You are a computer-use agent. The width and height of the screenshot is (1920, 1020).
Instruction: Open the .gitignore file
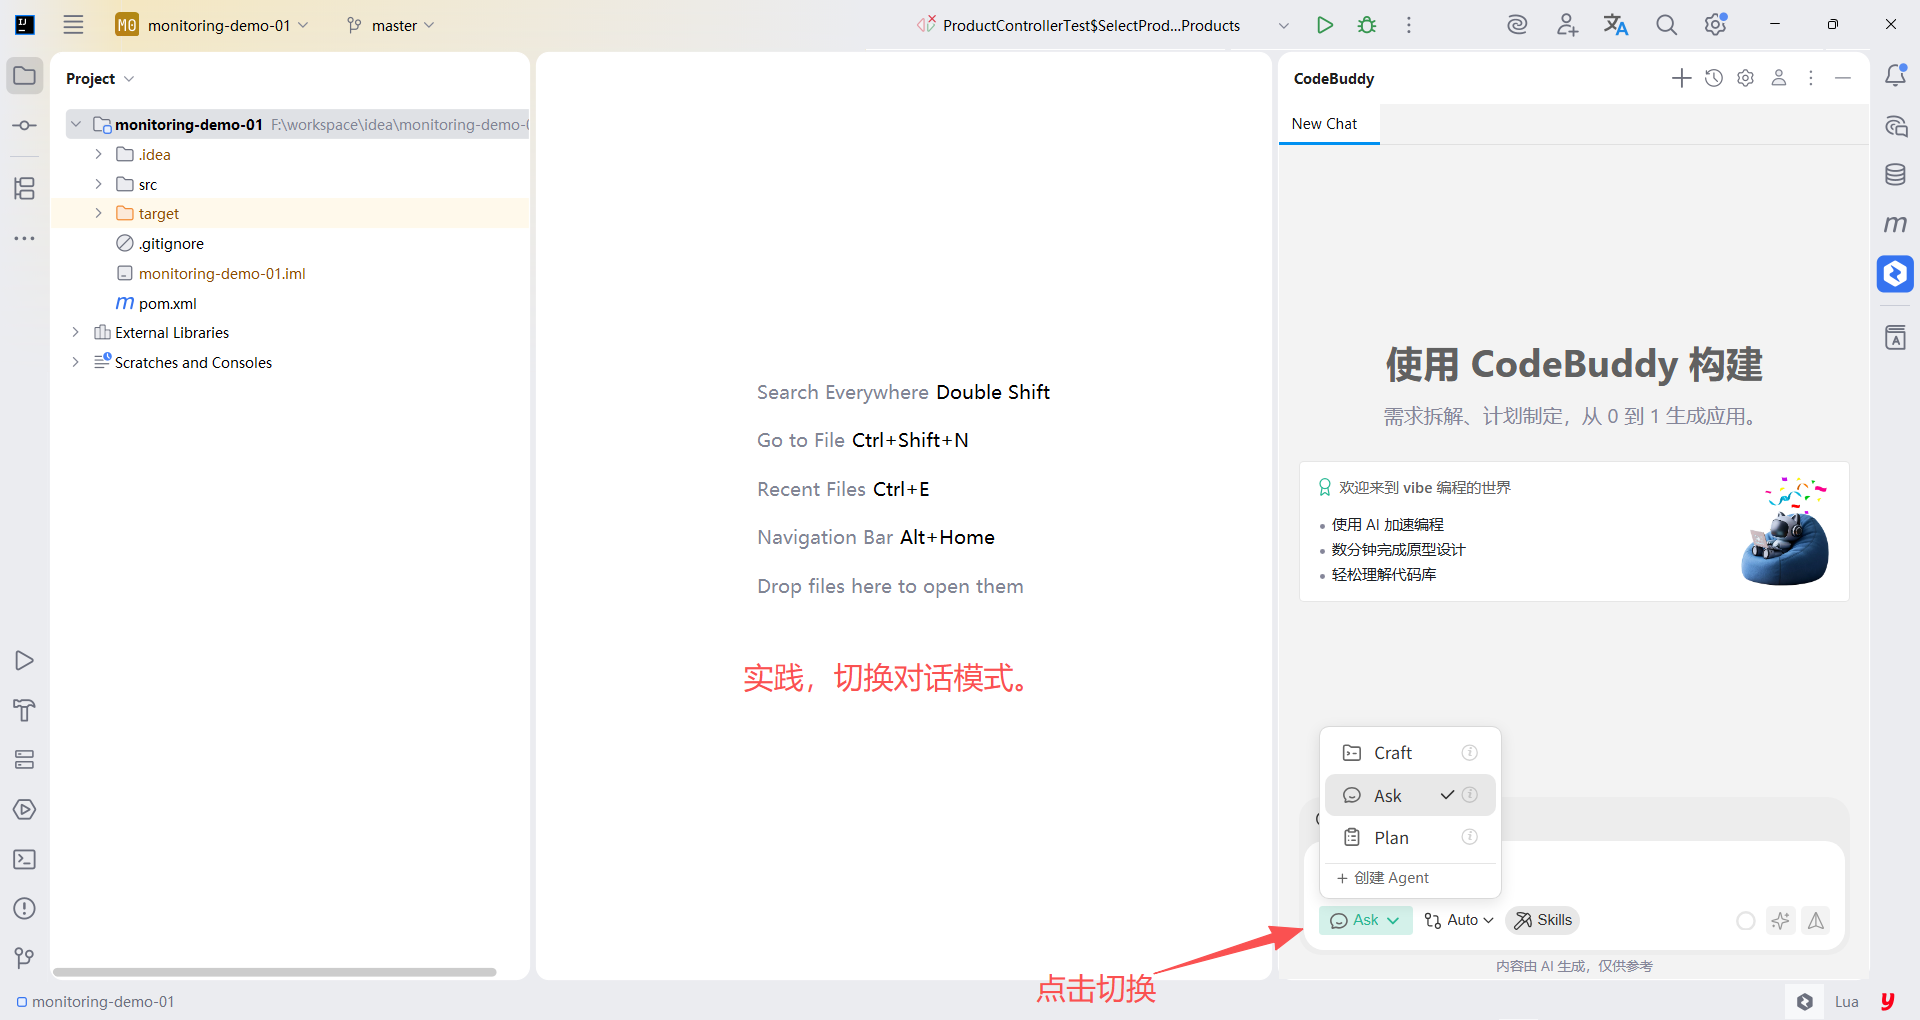(171, 243)
